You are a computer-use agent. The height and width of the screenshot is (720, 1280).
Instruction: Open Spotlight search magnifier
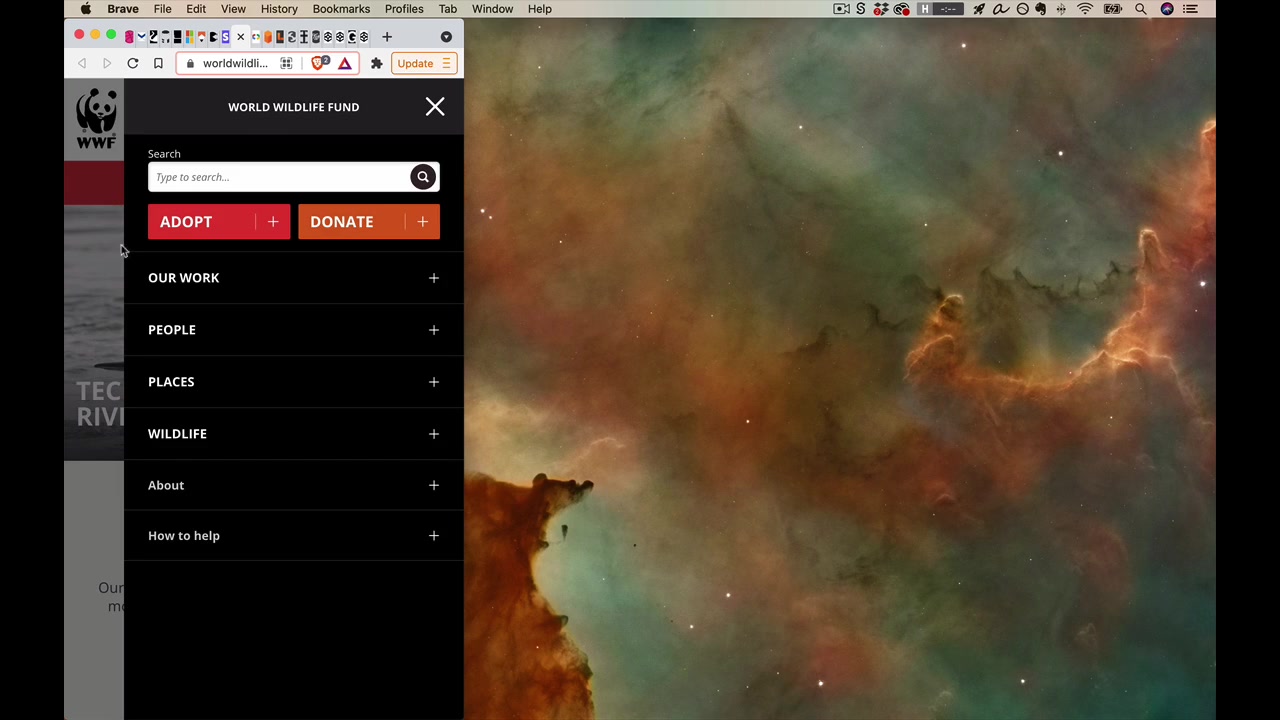coord(1141,9)
